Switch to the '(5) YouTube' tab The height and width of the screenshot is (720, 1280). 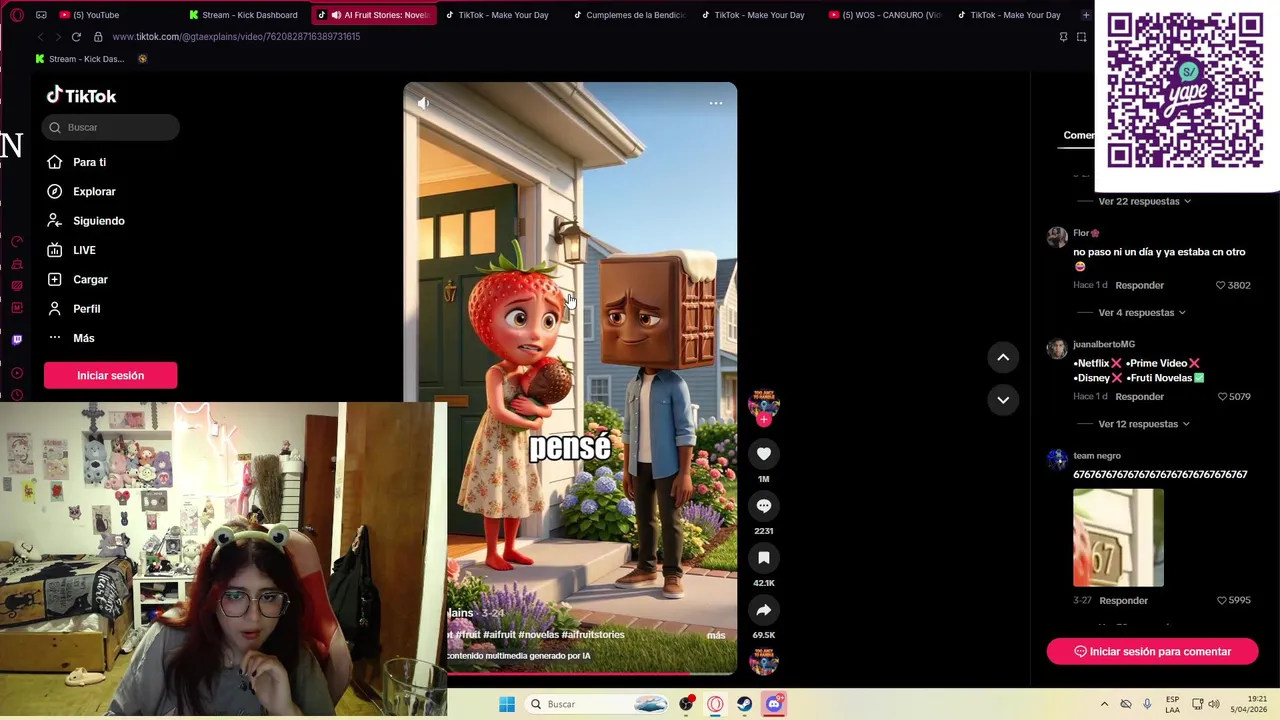[x=110, y=15]
